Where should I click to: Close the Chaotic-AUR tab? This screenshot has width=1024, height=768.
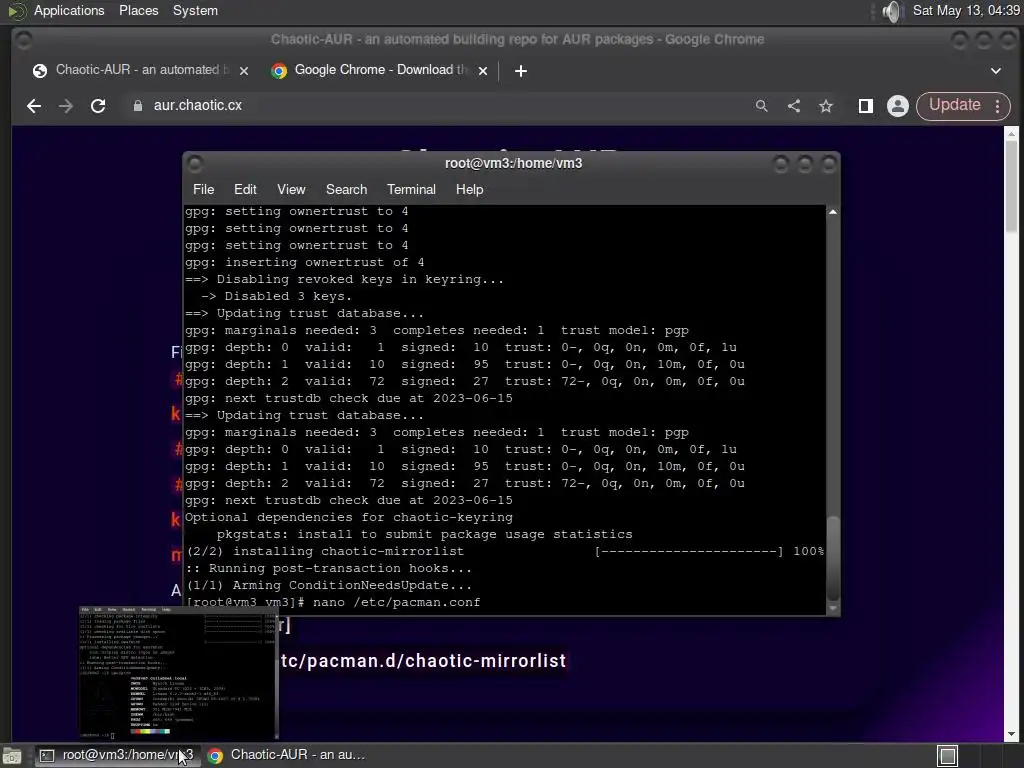[x=244, y=71]
